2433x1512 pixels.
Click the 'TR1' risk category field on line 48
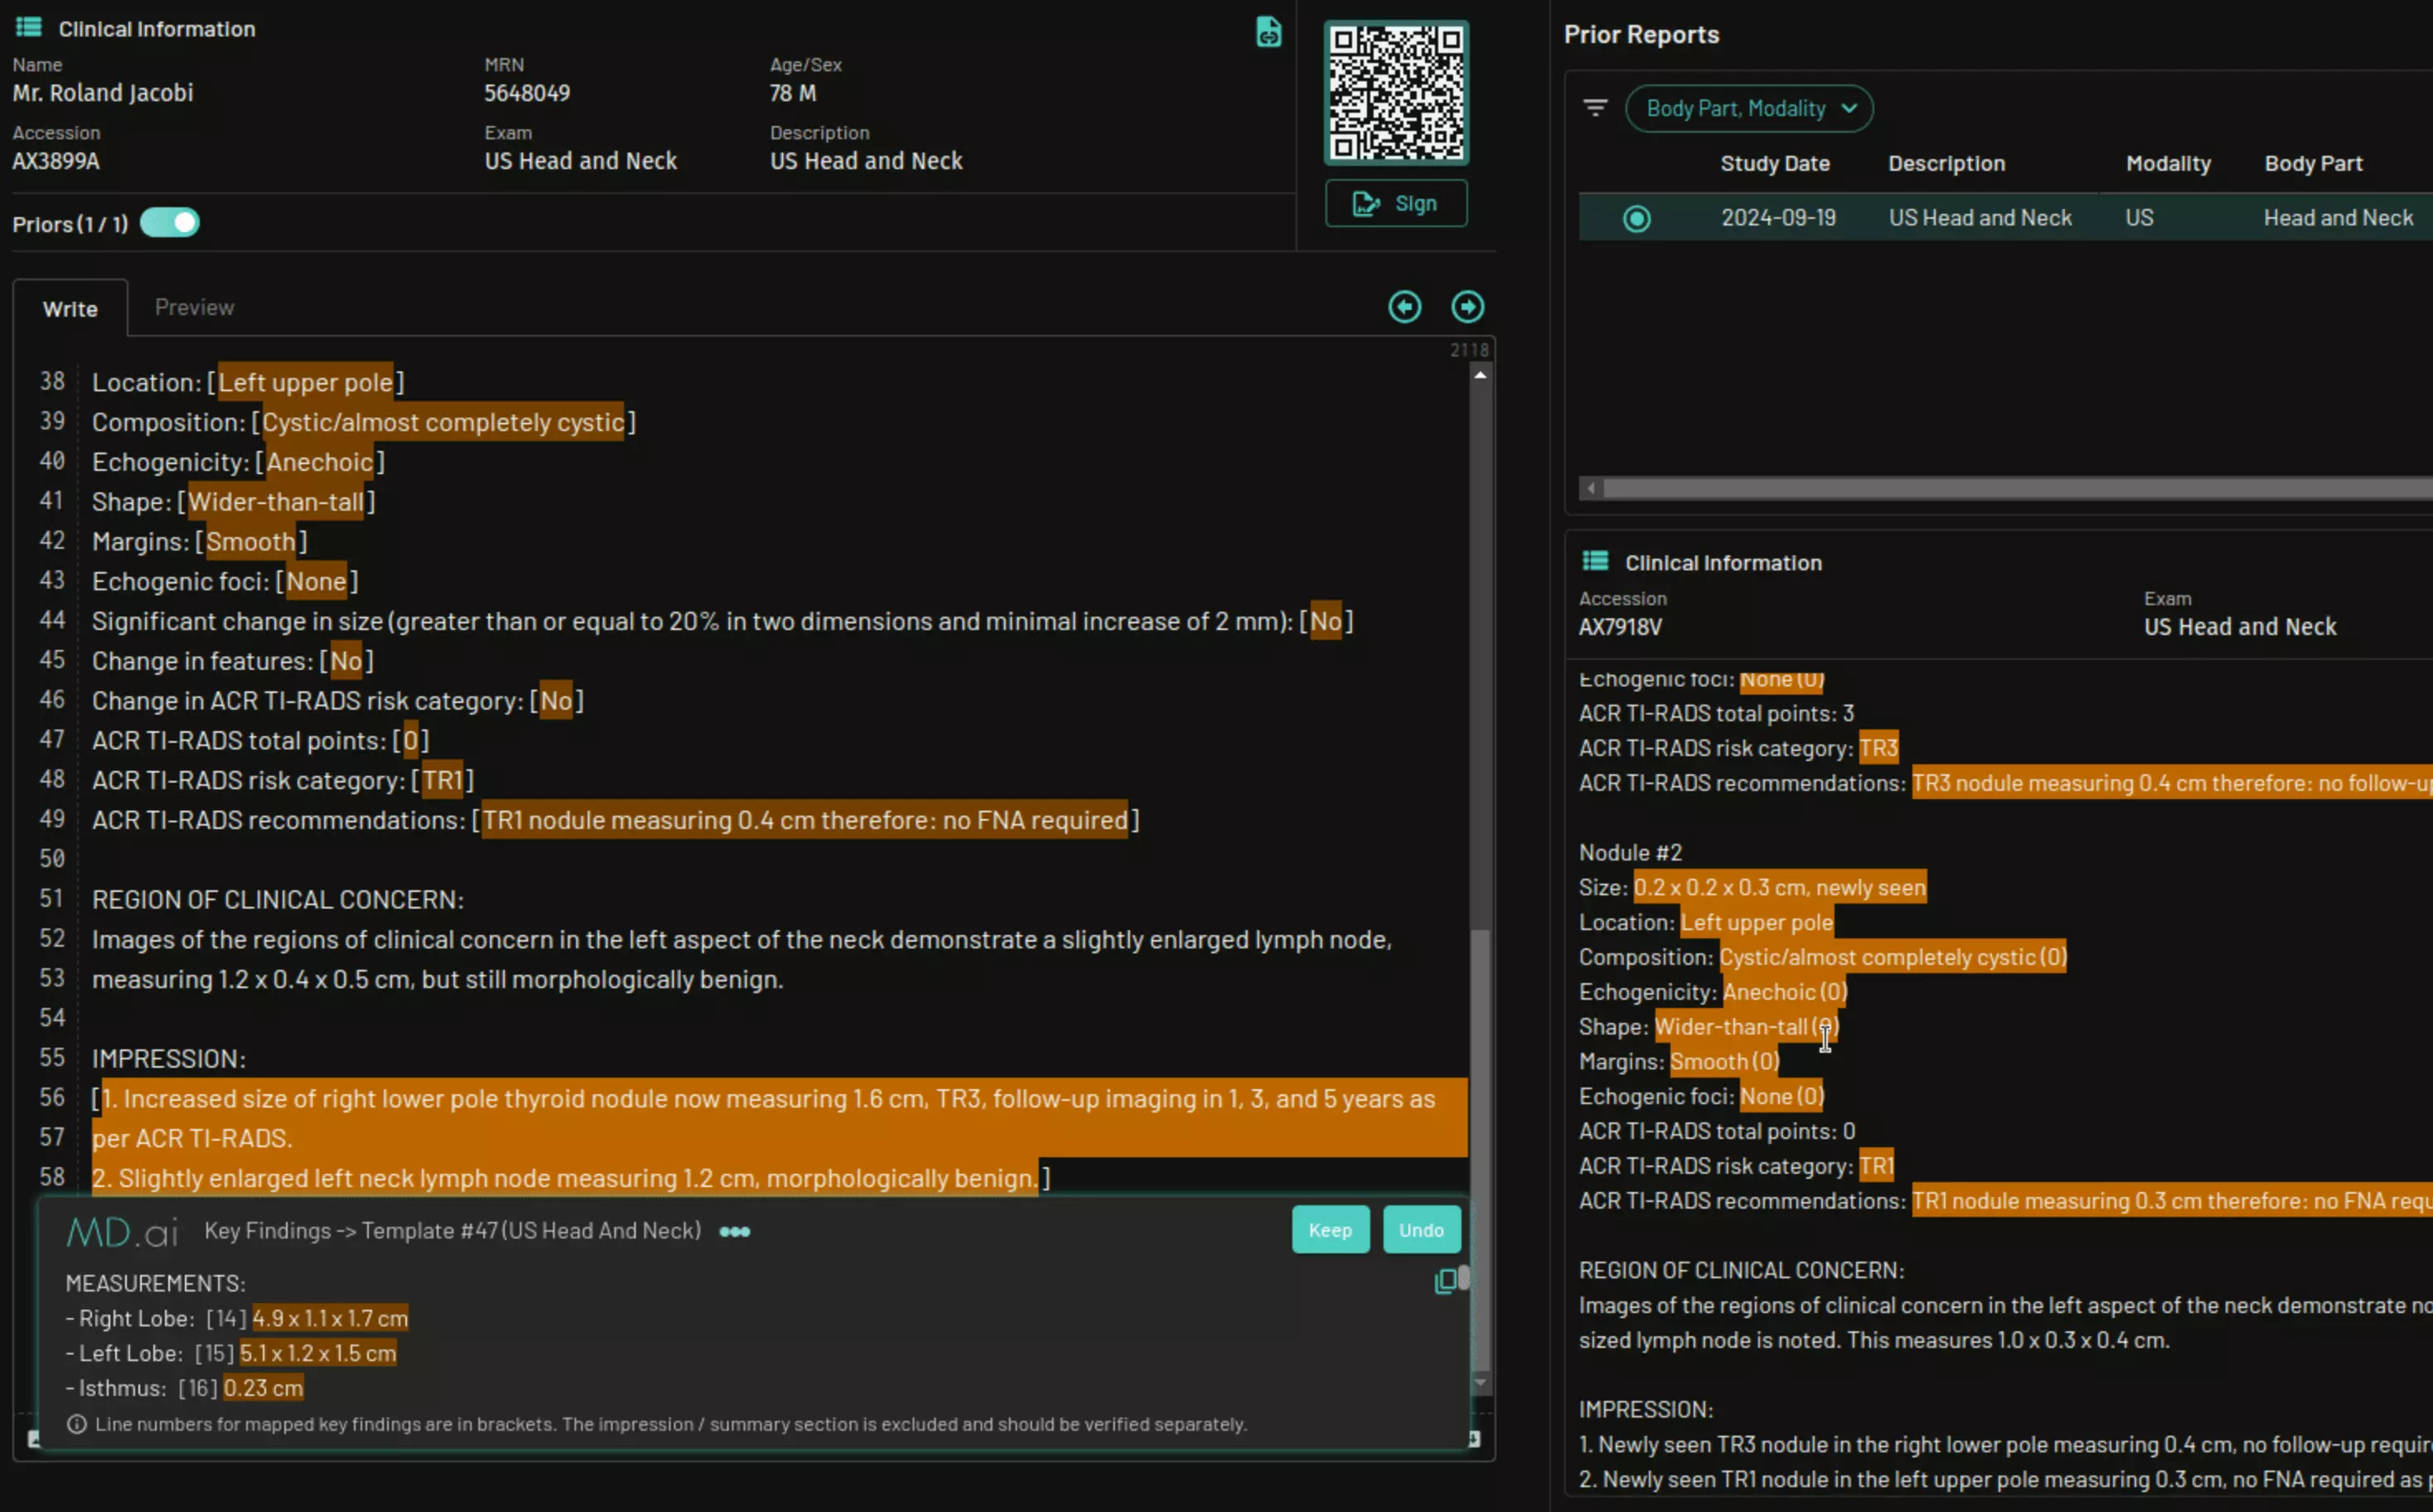pyautogui.click(x=442, y=780)
